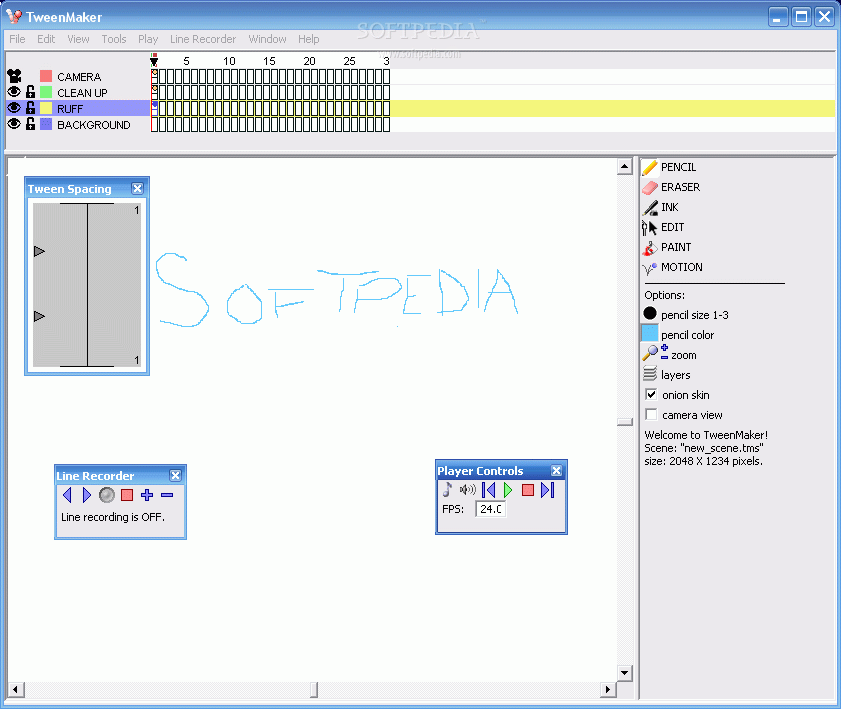Jump to last frame in Player Controls
This screenshot has width=841, height=709.
point(548,489)
